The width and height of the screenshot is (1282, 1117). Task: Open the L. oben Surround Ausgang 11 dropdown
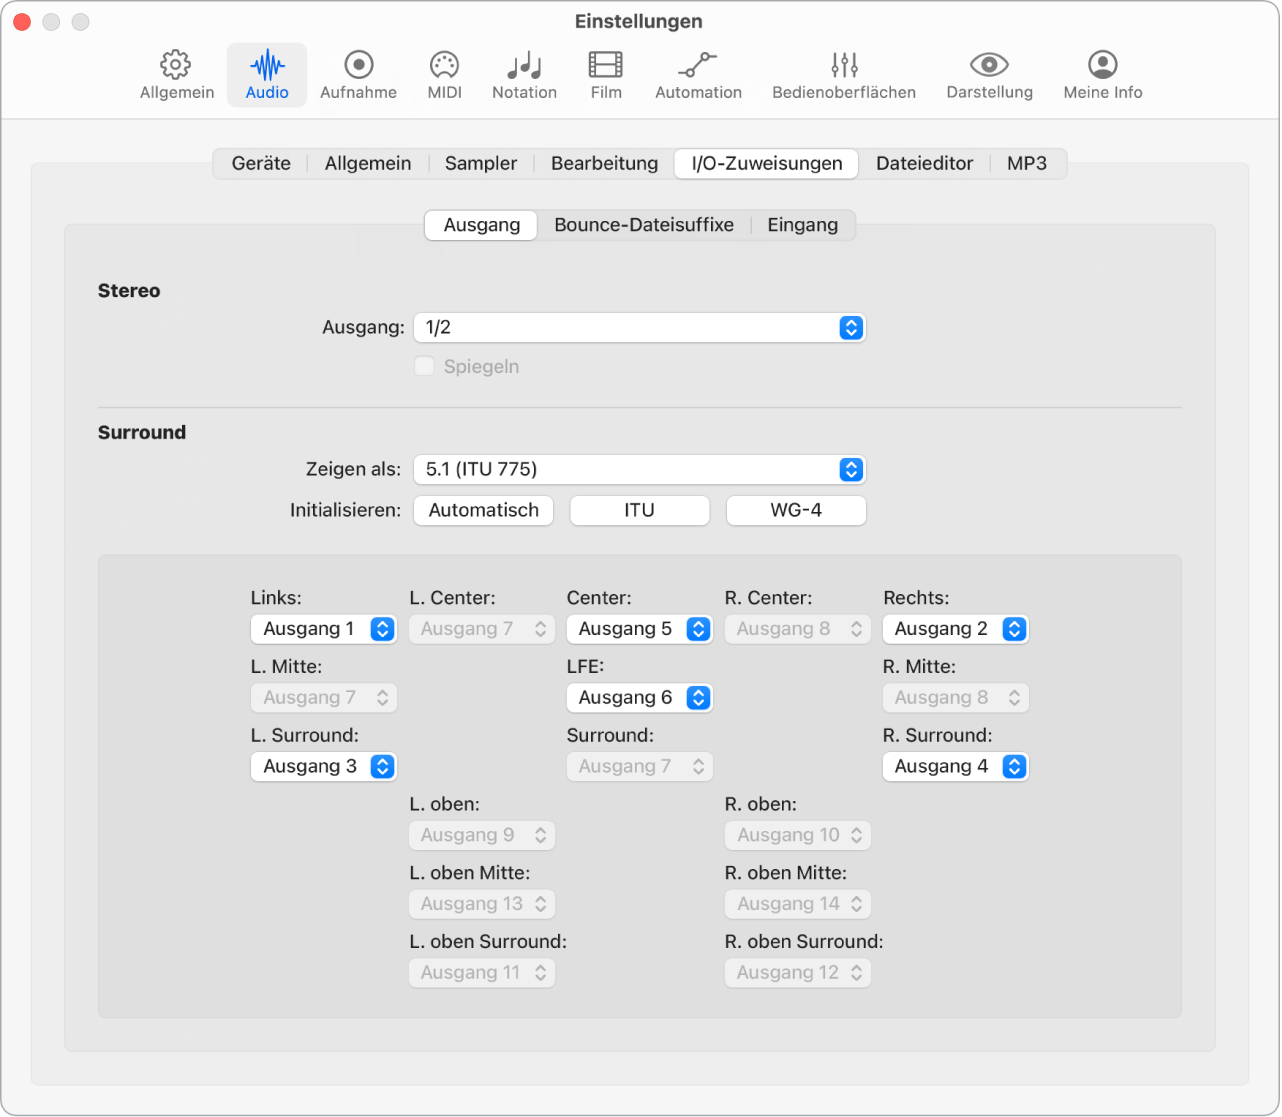481,973
